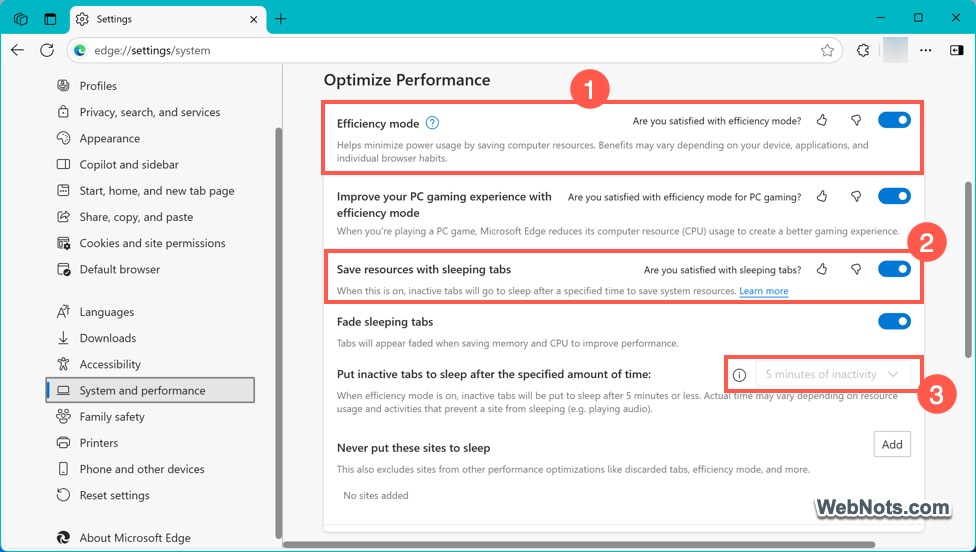This screenshot has width=976, height=552.
Task: Thumbs down for efficiency mode satisfaction
Action: (x=856, y=120)
